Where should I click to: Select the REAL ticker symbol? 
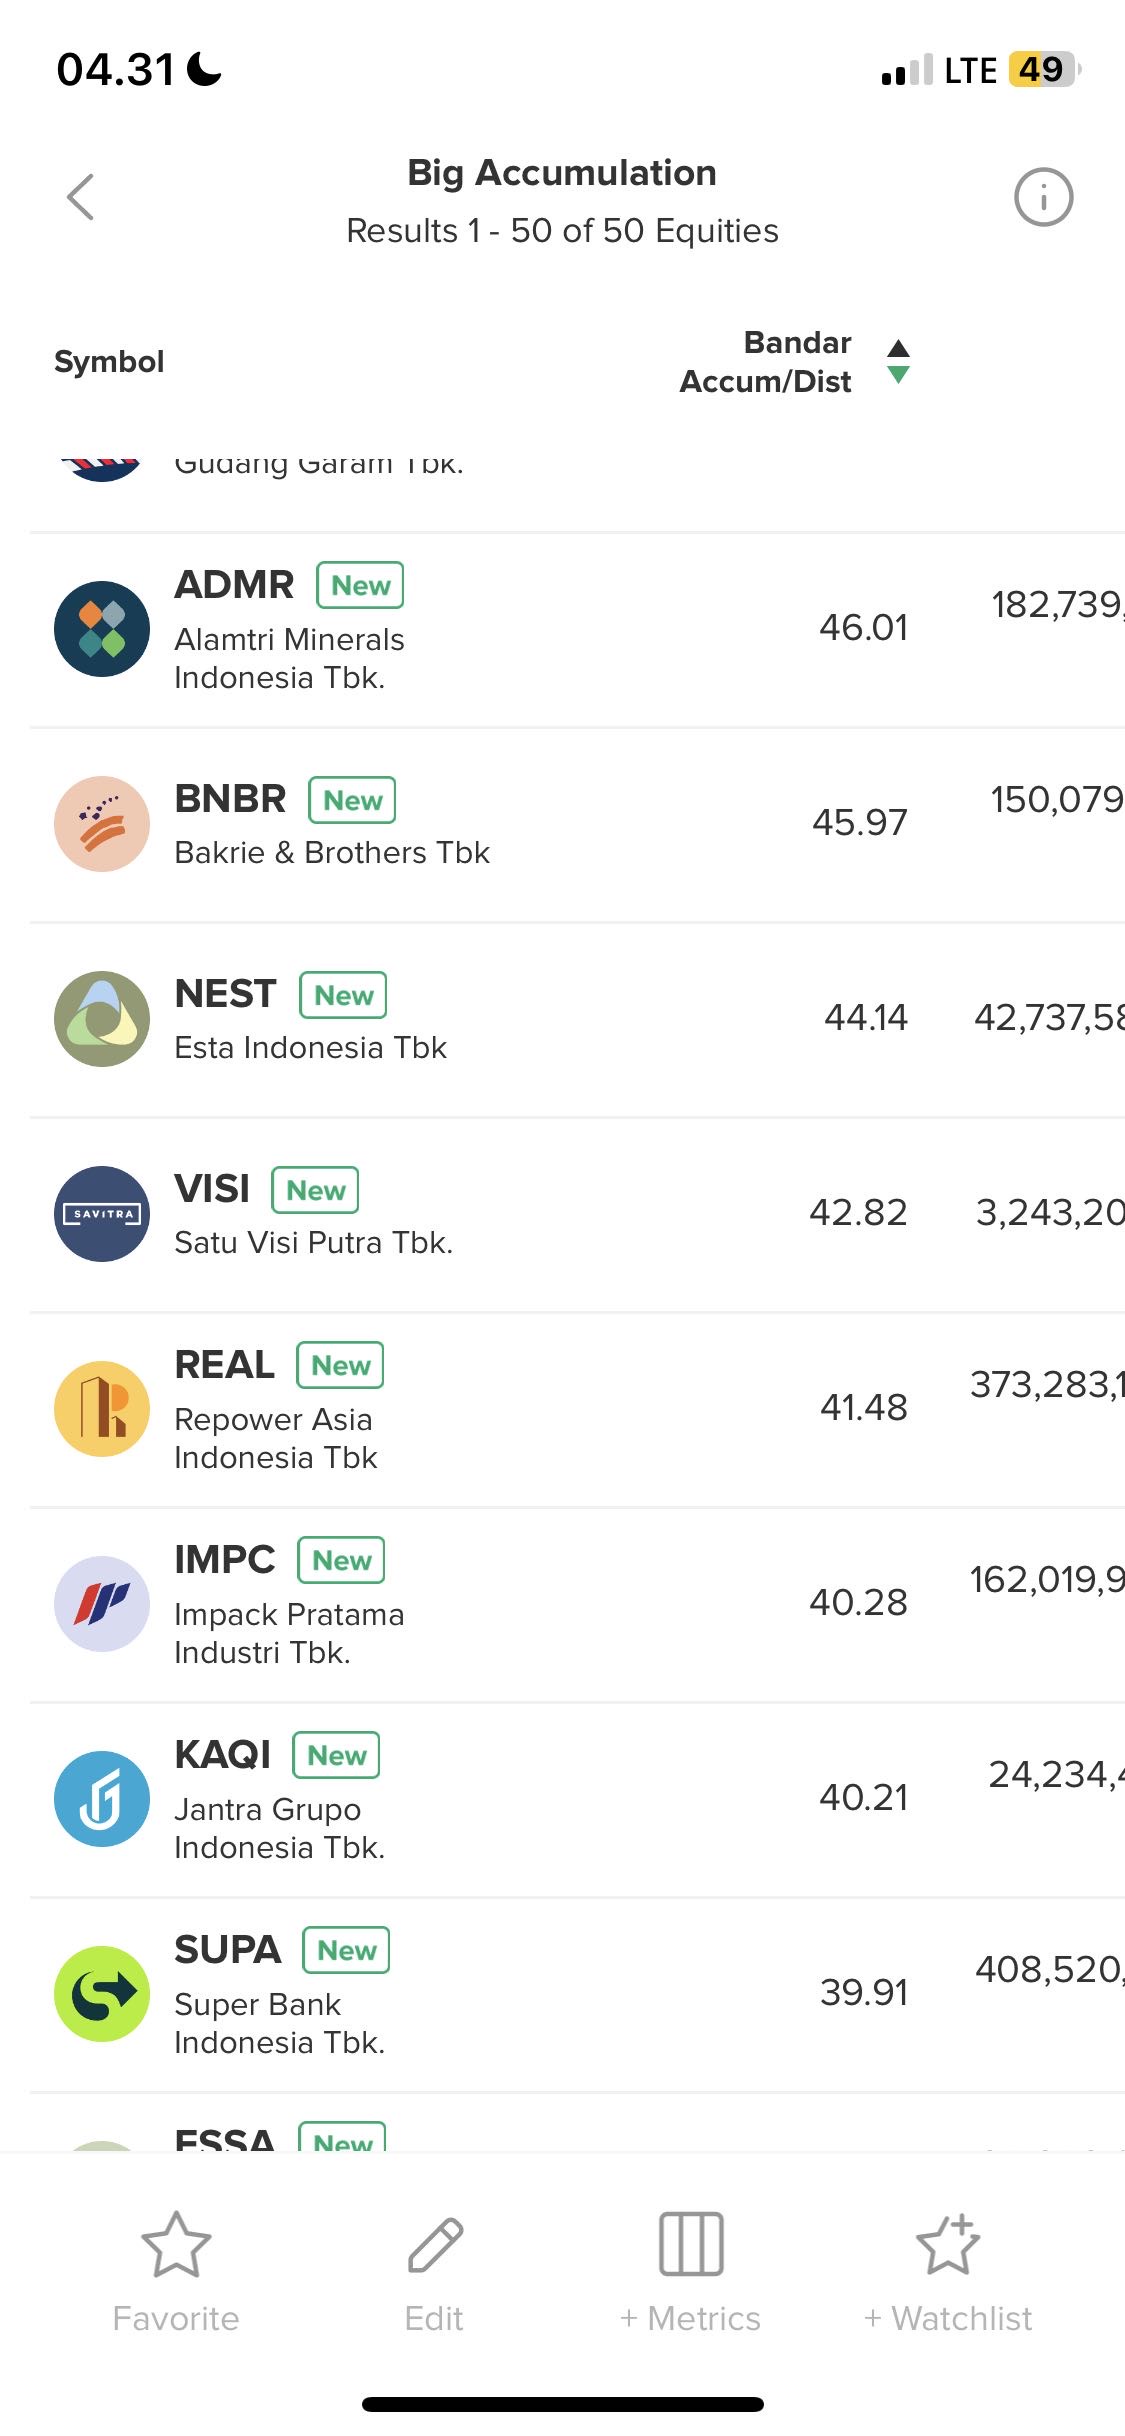point(225,1365)
